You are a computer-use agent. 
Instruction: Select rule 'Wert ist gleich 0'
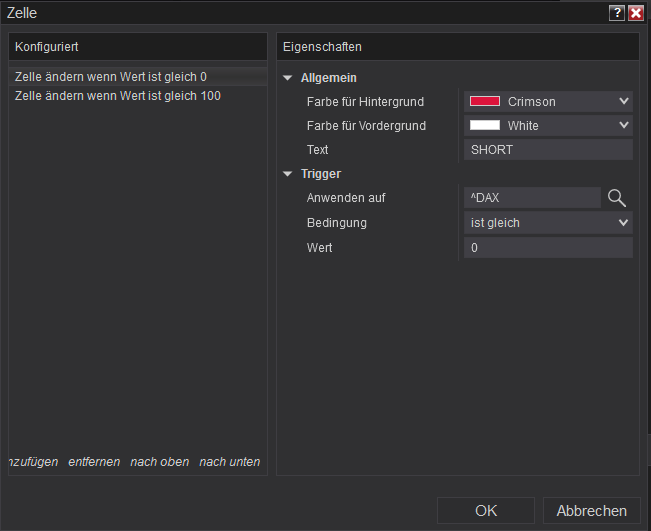pyautogui.click(x=111, y=76)
